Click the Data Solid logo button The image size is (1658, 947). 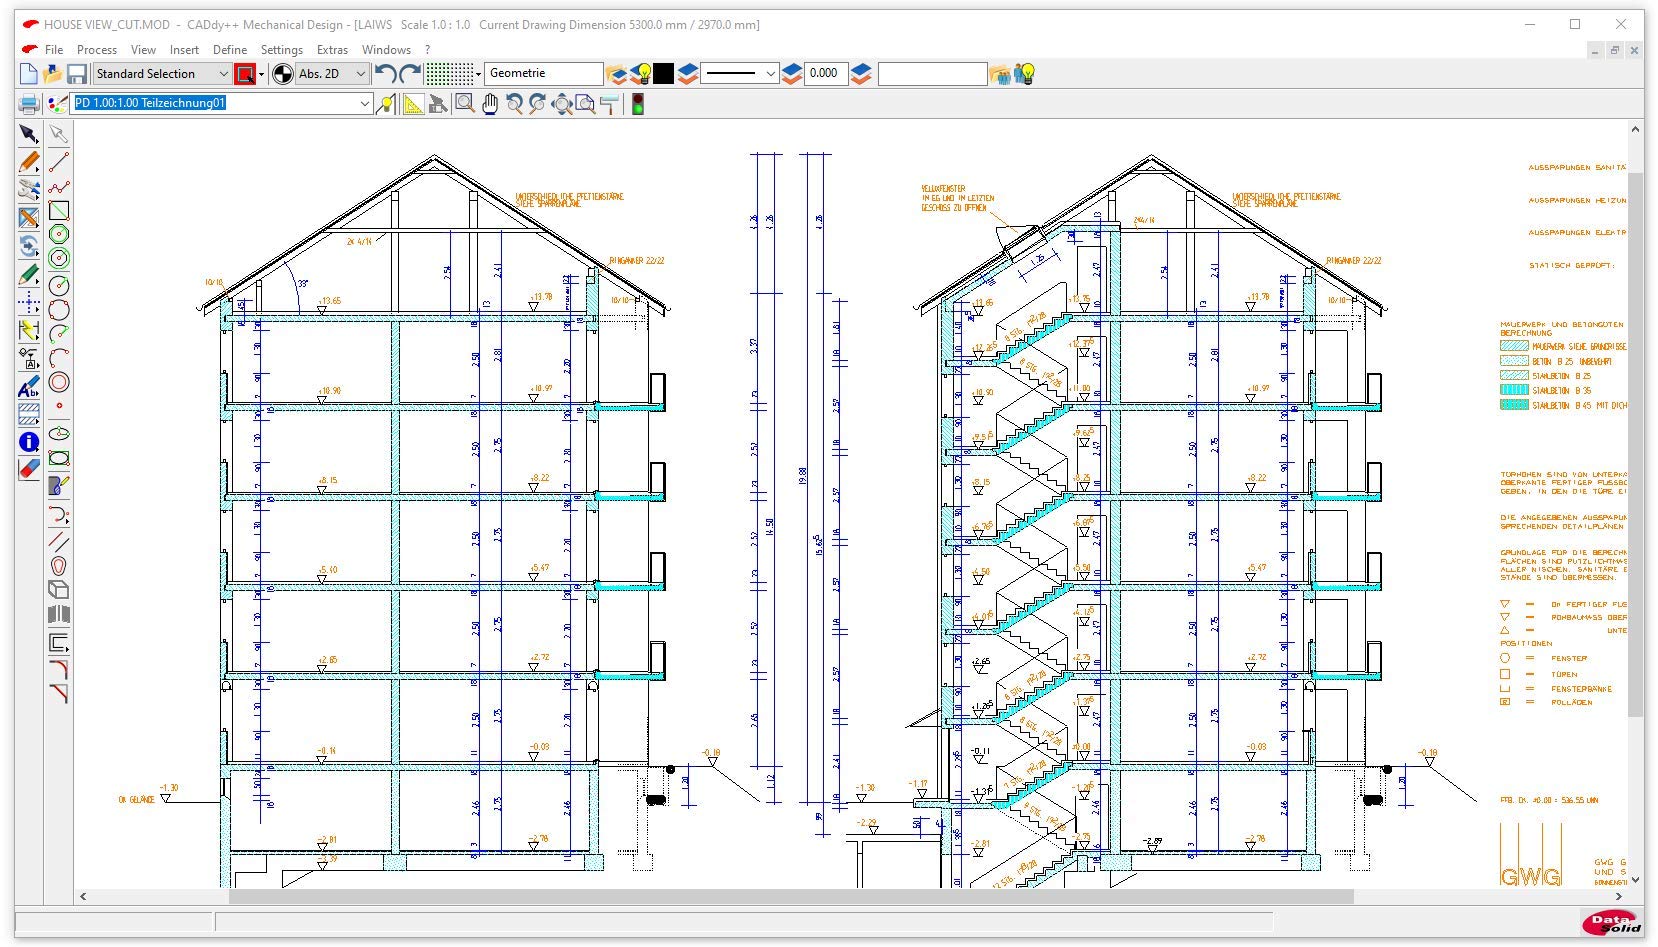coord(1610,922)
